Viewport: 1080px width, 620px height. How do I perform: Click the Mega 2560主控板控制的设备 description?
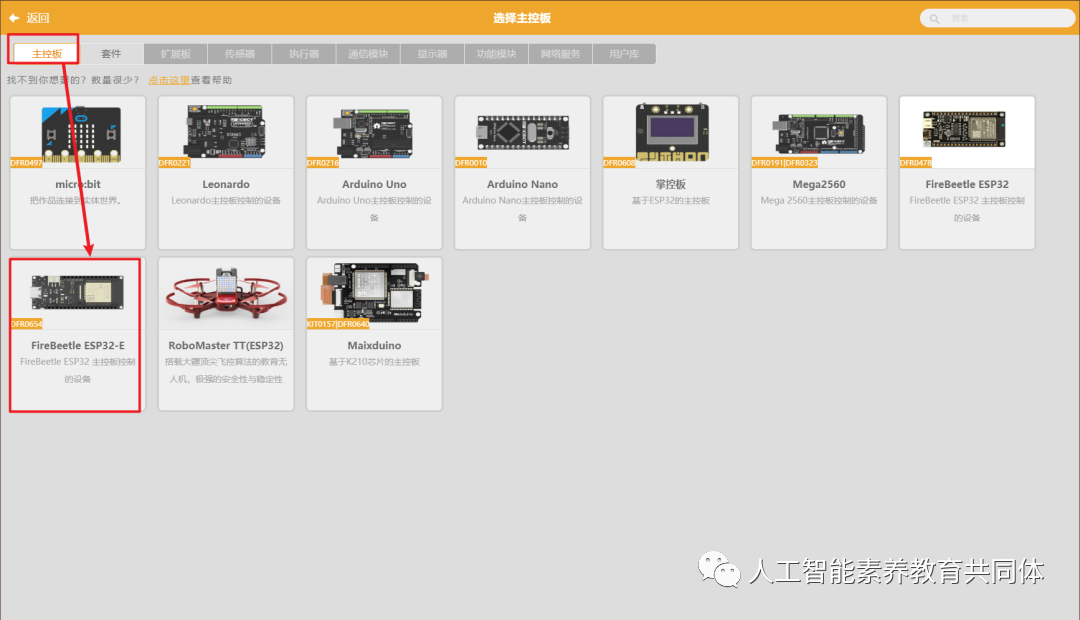tap(819, 200)
